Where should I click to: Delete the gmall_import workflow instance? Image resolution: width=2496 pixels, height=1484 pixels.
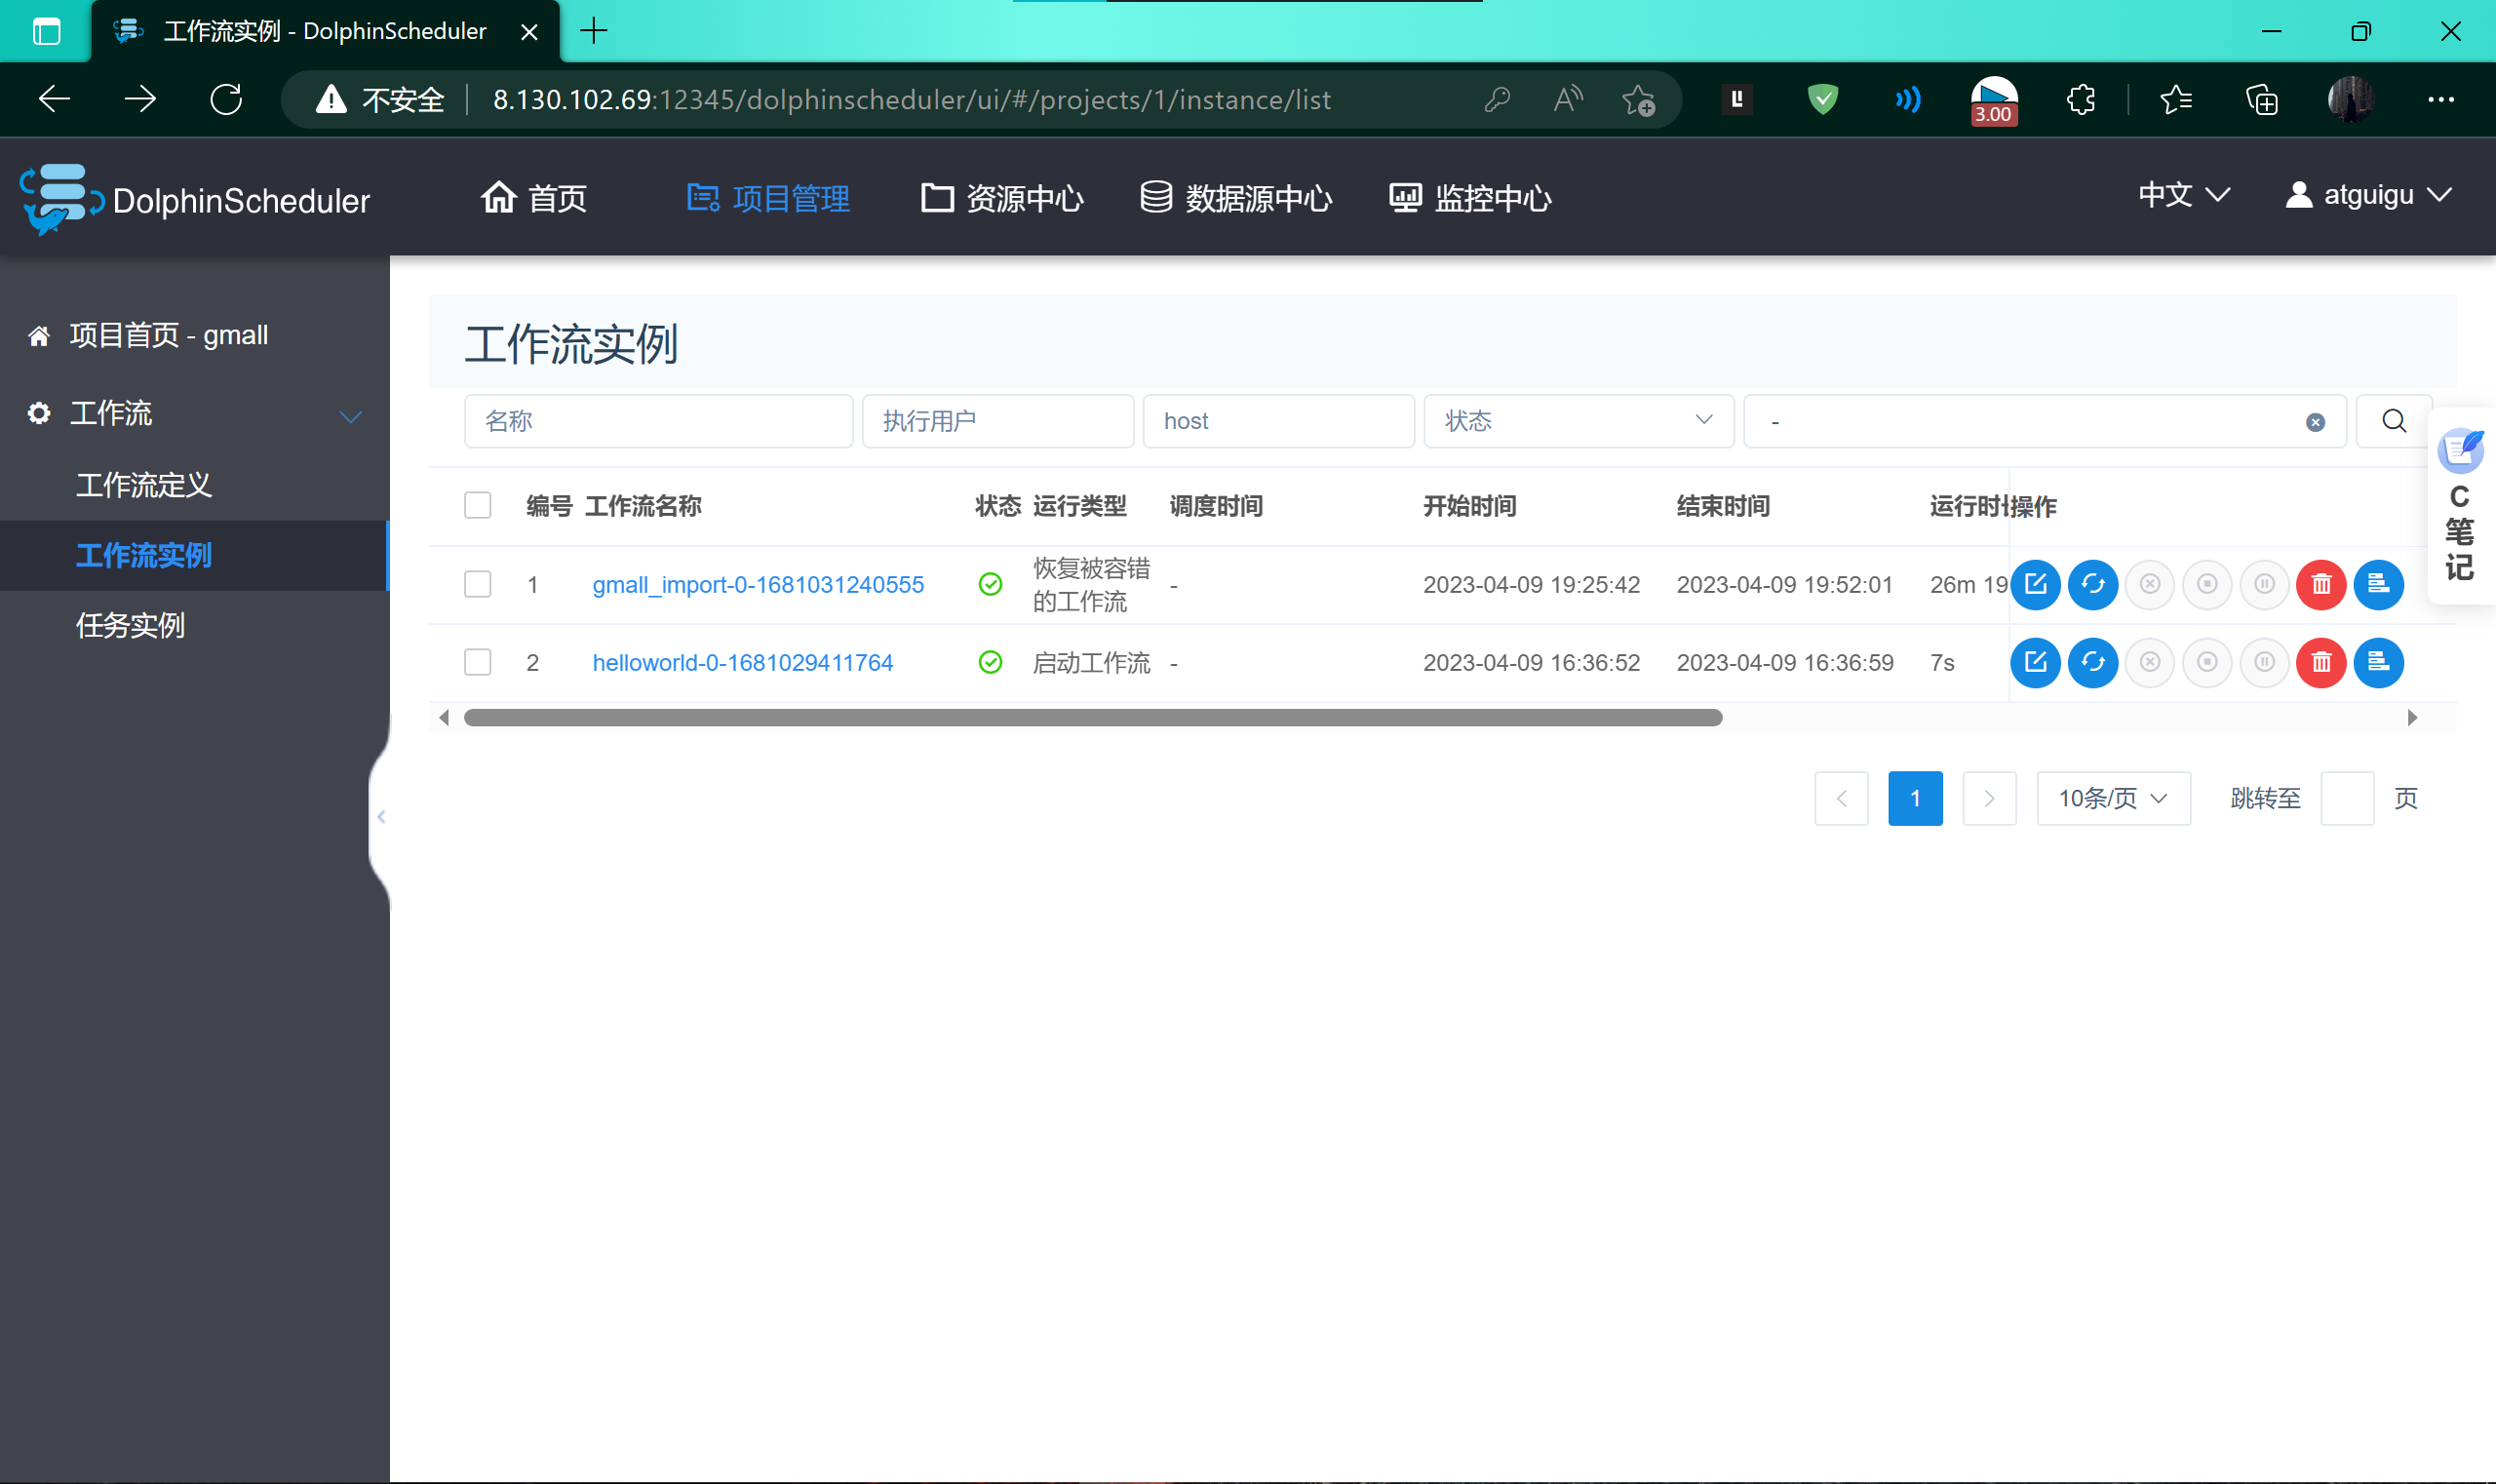point(2321,584)
